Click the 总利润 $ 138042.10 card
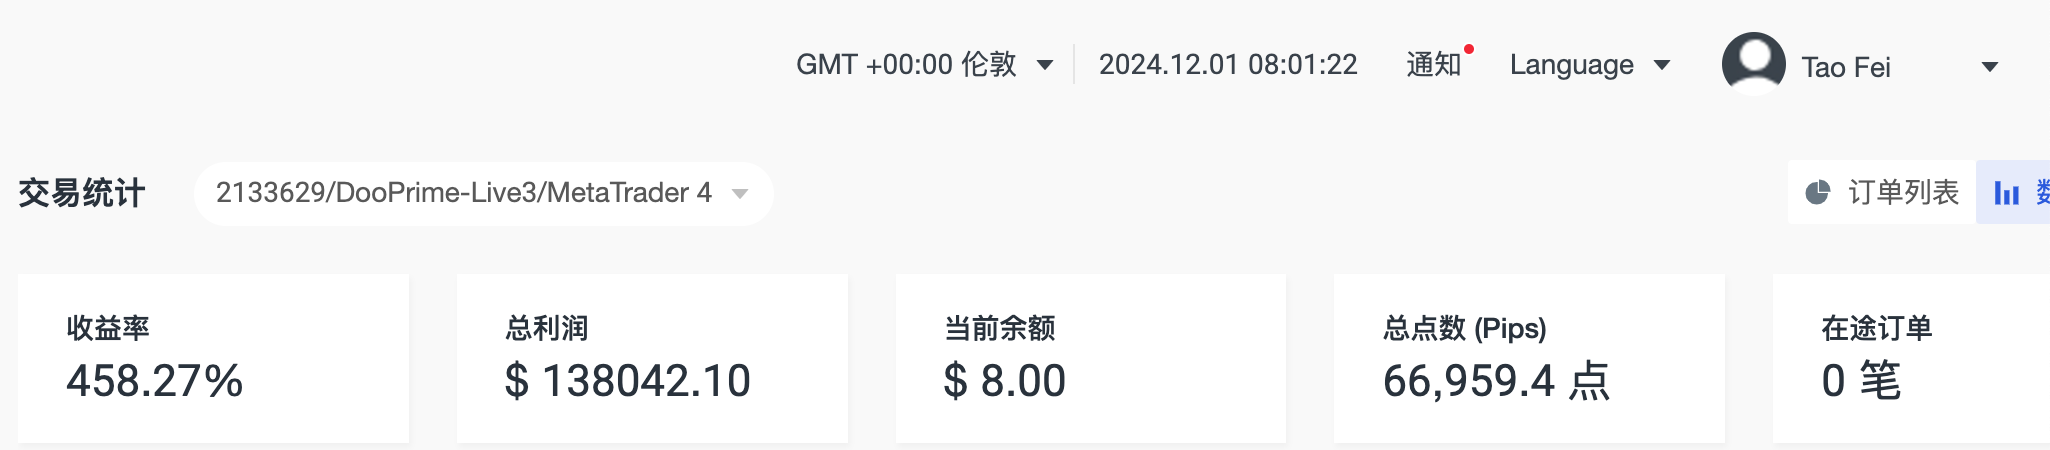The width and height of the screenshot is (2050, 450). click(652, 358)
